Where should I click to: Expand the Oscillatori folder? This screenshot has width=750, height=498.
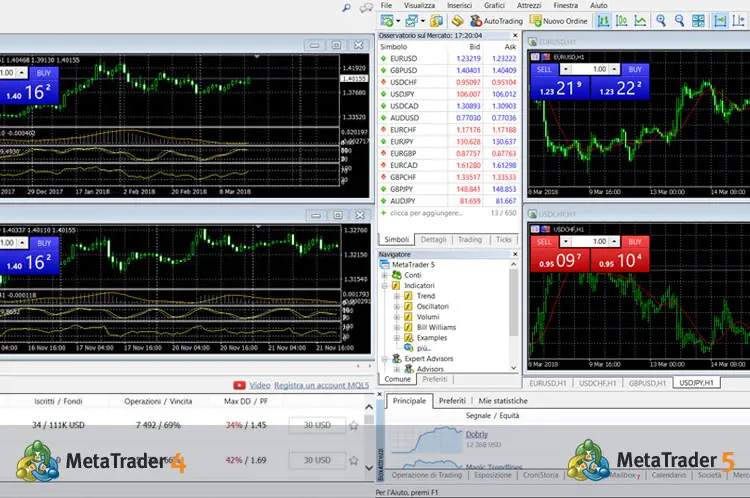(397, 307)
